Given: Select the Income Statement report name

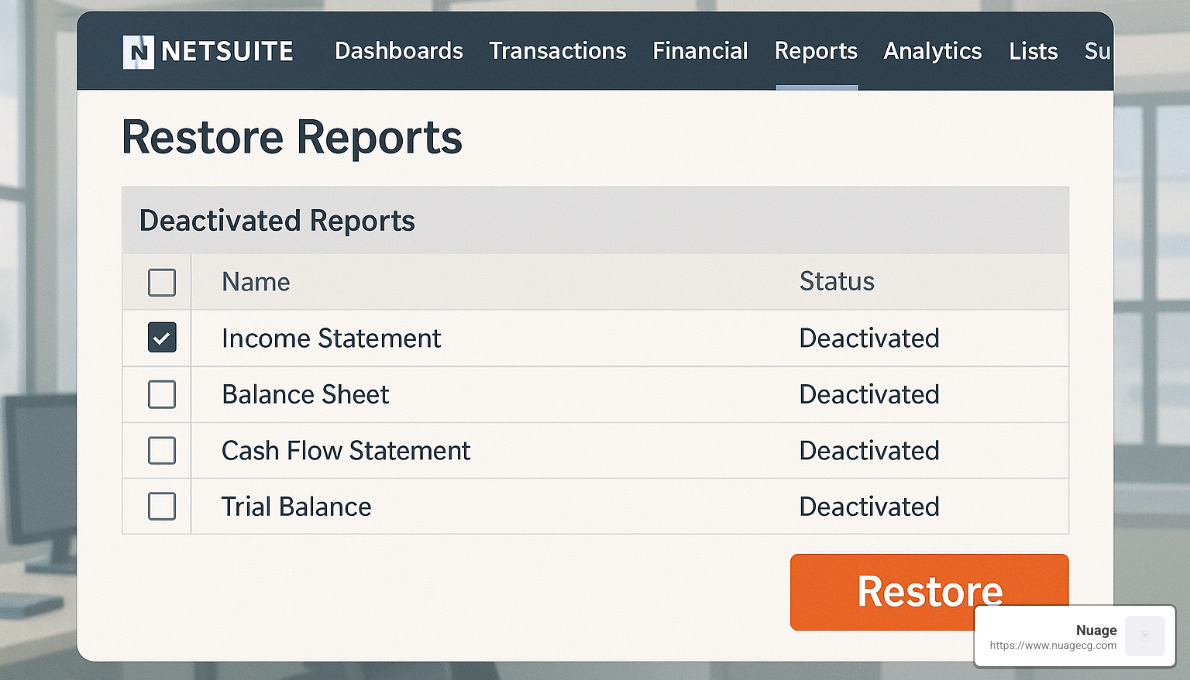Looking at the screenshot, I should pyautogui.click(x=331, y=338).
